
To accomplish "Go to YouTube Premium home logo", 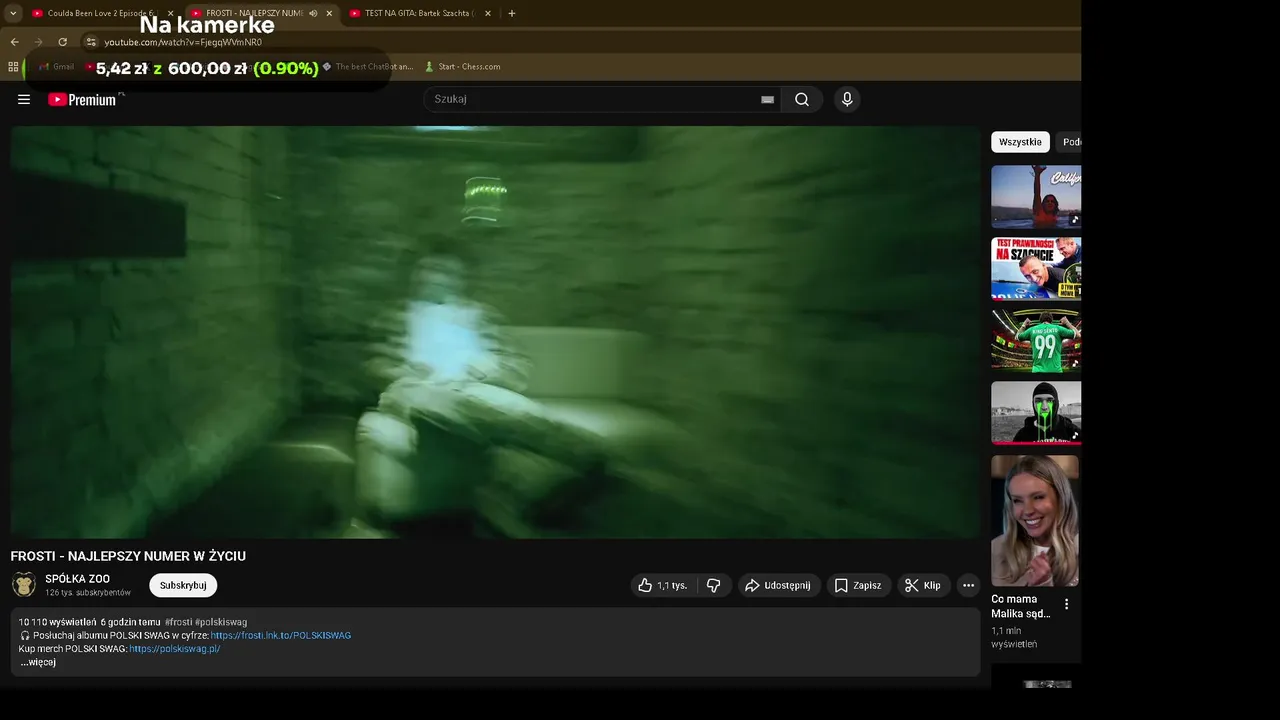I will (x=82, y=99).
